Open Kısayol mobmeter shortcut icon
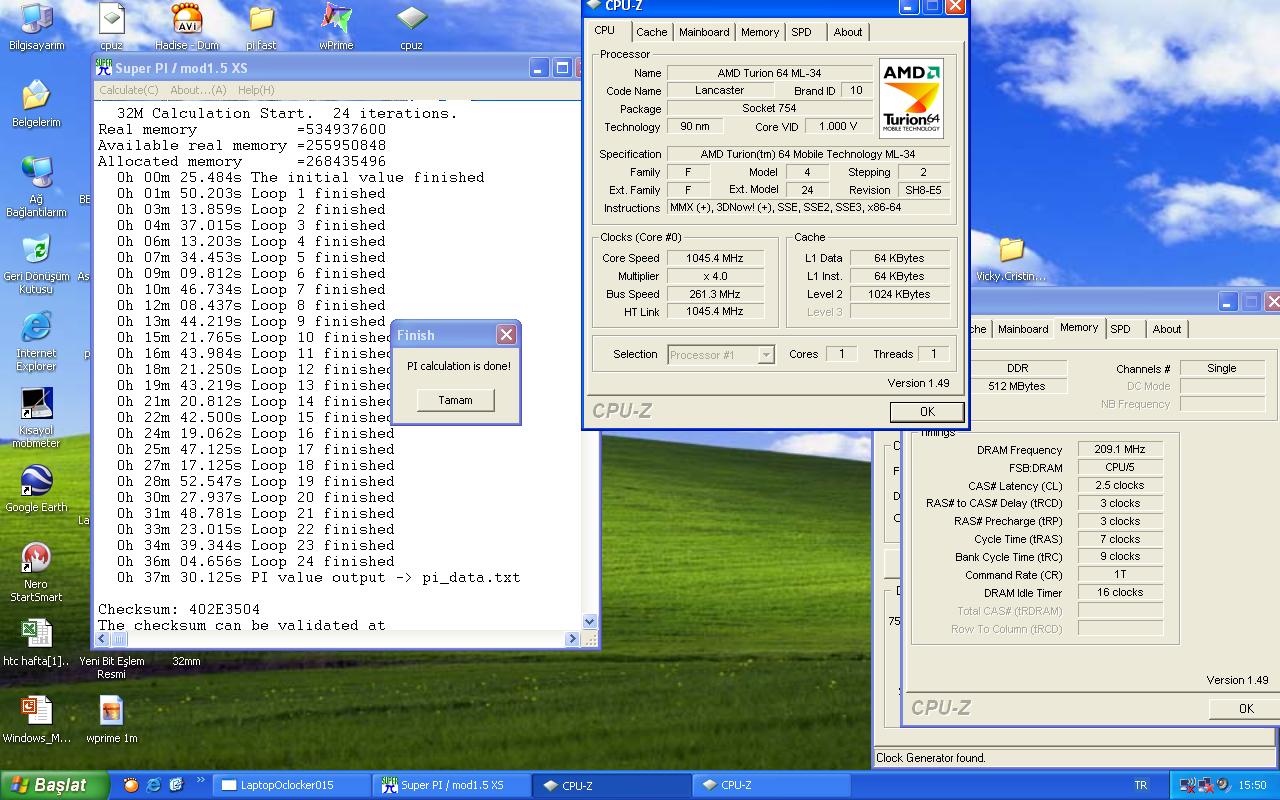This screenshot has width=1280, height=800. [x=36, y=404]
